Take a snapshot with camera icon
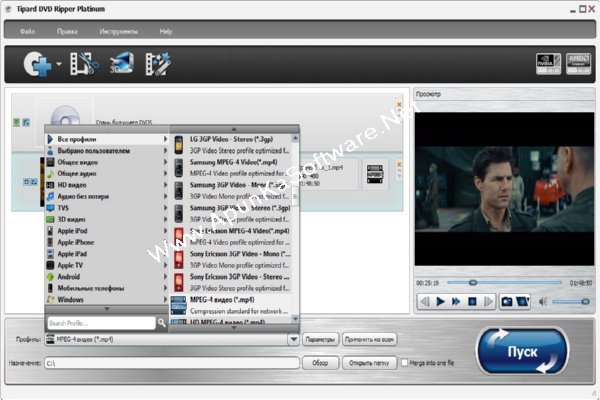Viewport: 600px width, 400px height. tap(507, 302)
